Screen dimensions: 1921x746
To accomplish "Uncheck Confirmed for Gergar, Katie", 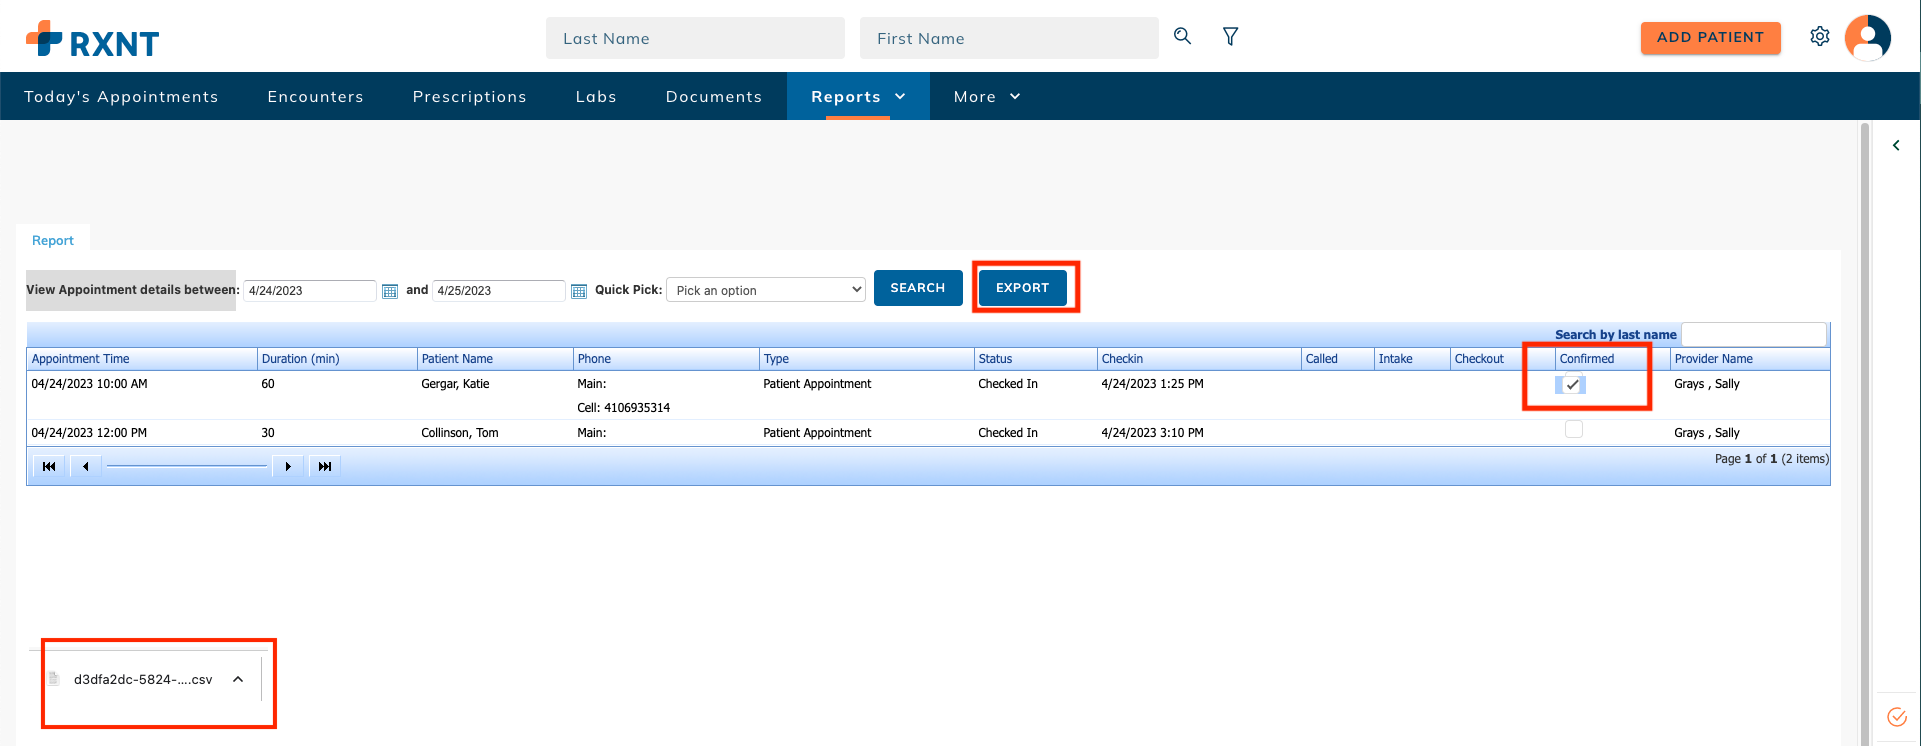I will tap(1573, 384).
